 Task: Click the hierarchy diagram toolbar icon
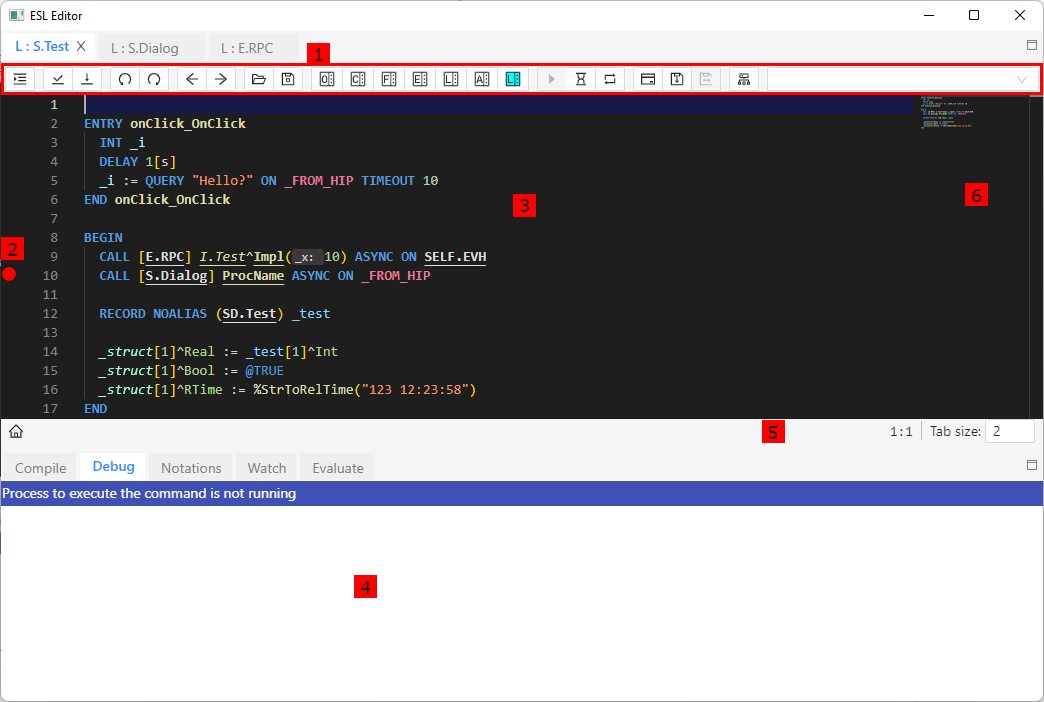[743, 79]
